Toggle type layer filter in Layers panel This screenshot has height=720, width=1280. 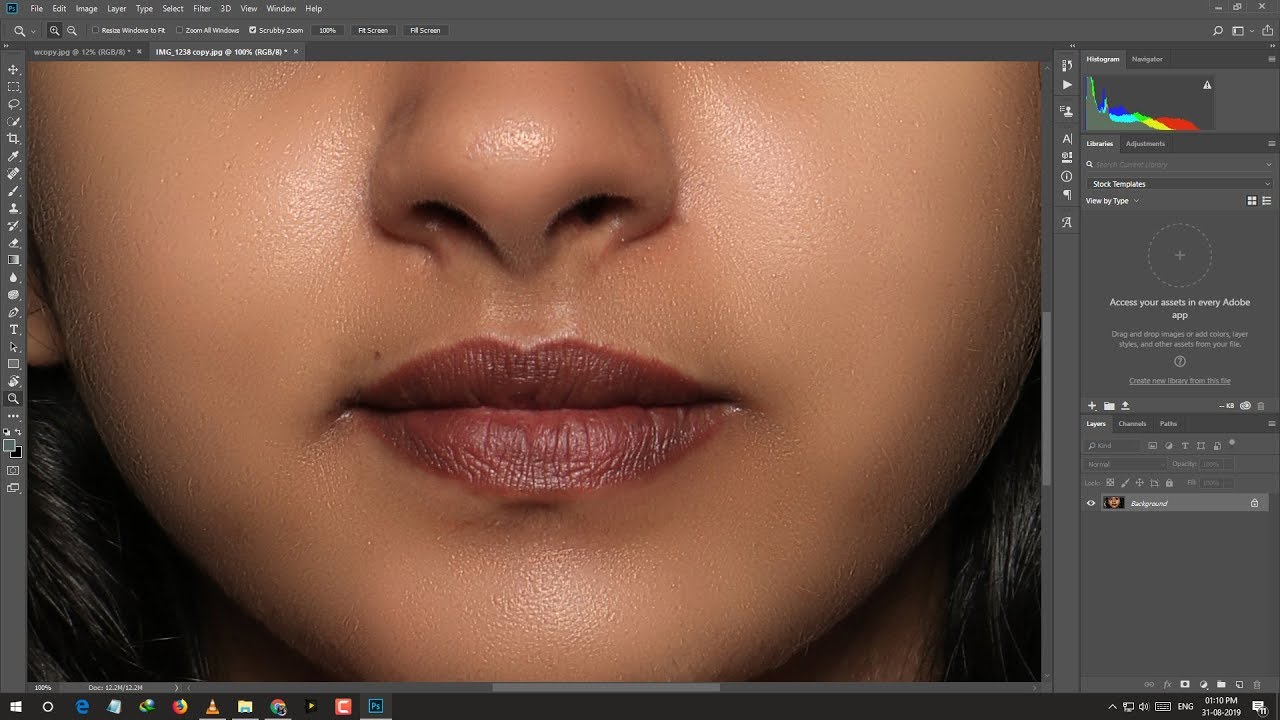click(x=1185, y=445)
